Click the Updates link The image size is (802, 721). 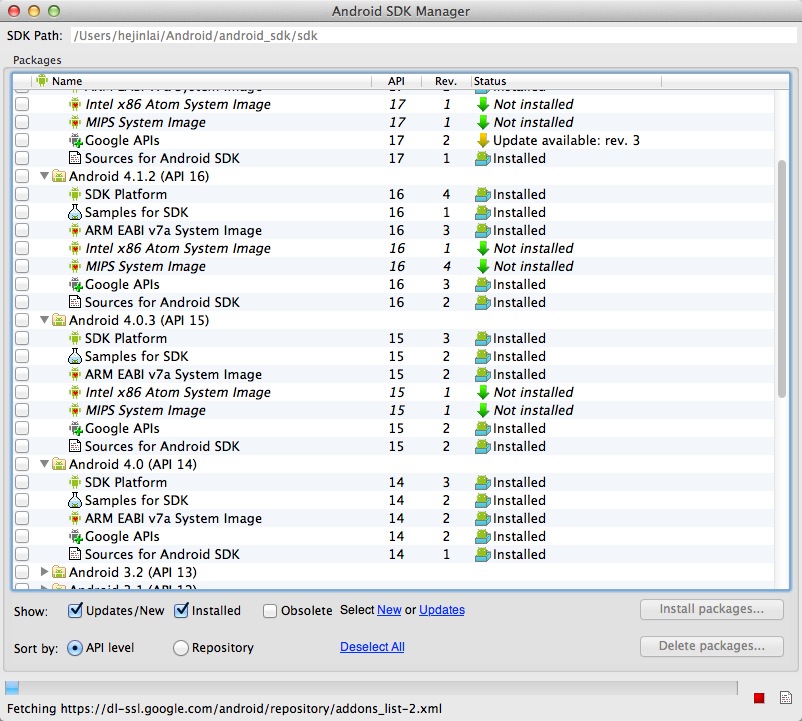point(442,610)
